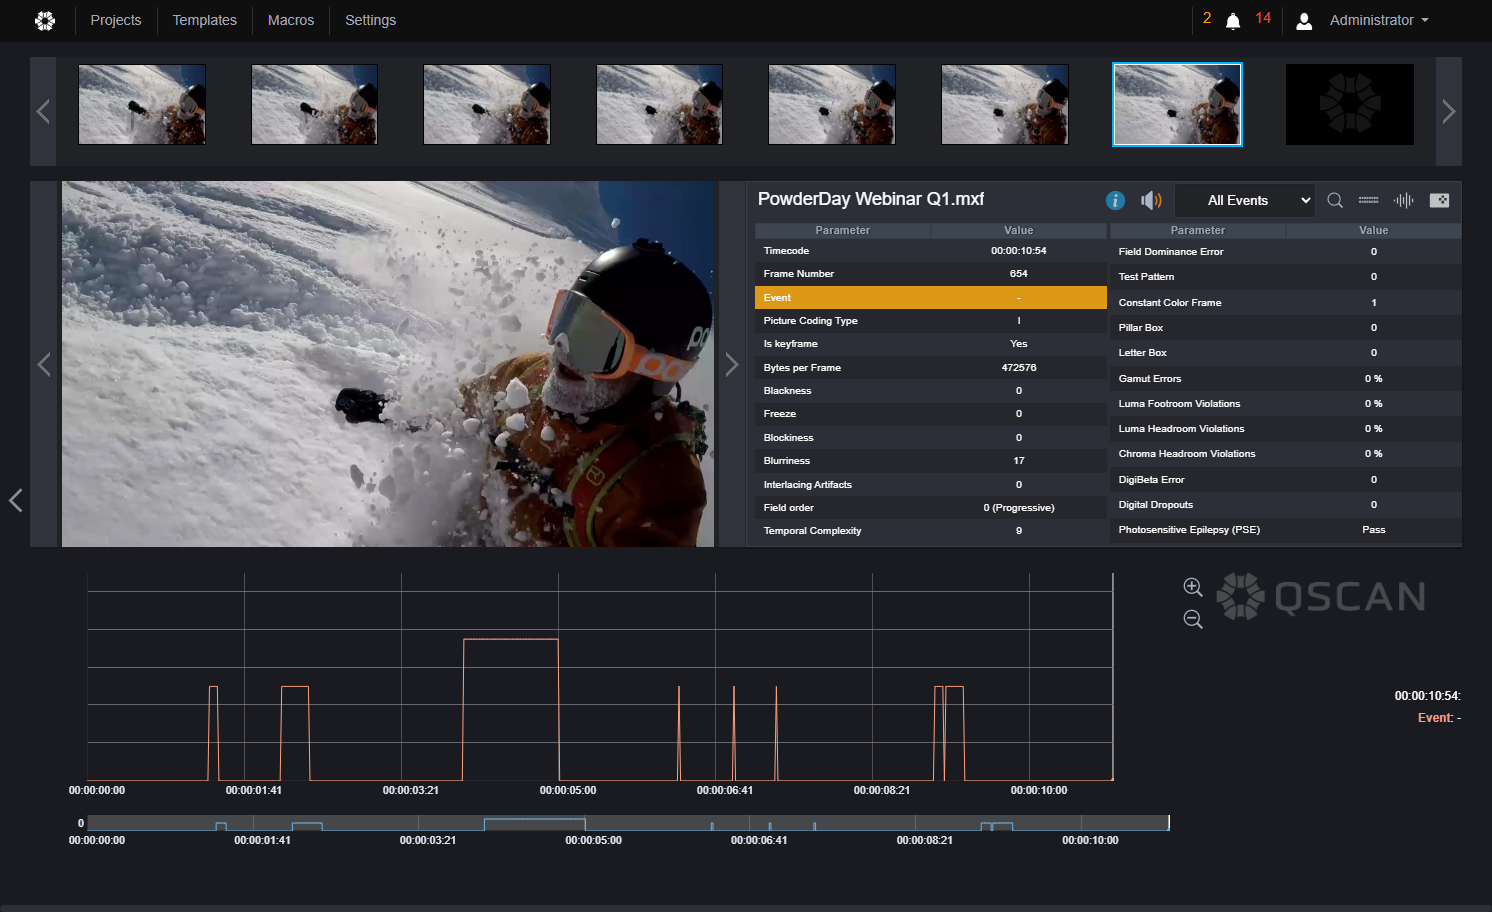Select the Field order parameter row

click(x=931, y=508)
